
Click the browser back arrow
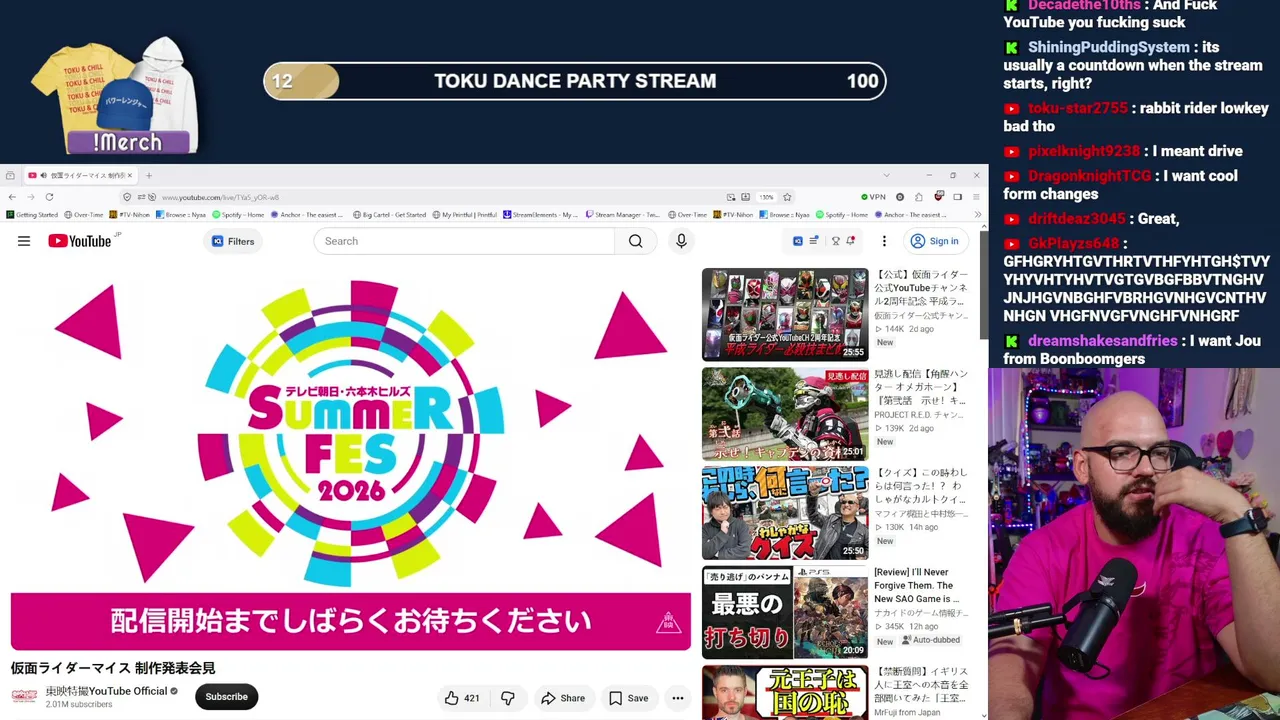12,197
